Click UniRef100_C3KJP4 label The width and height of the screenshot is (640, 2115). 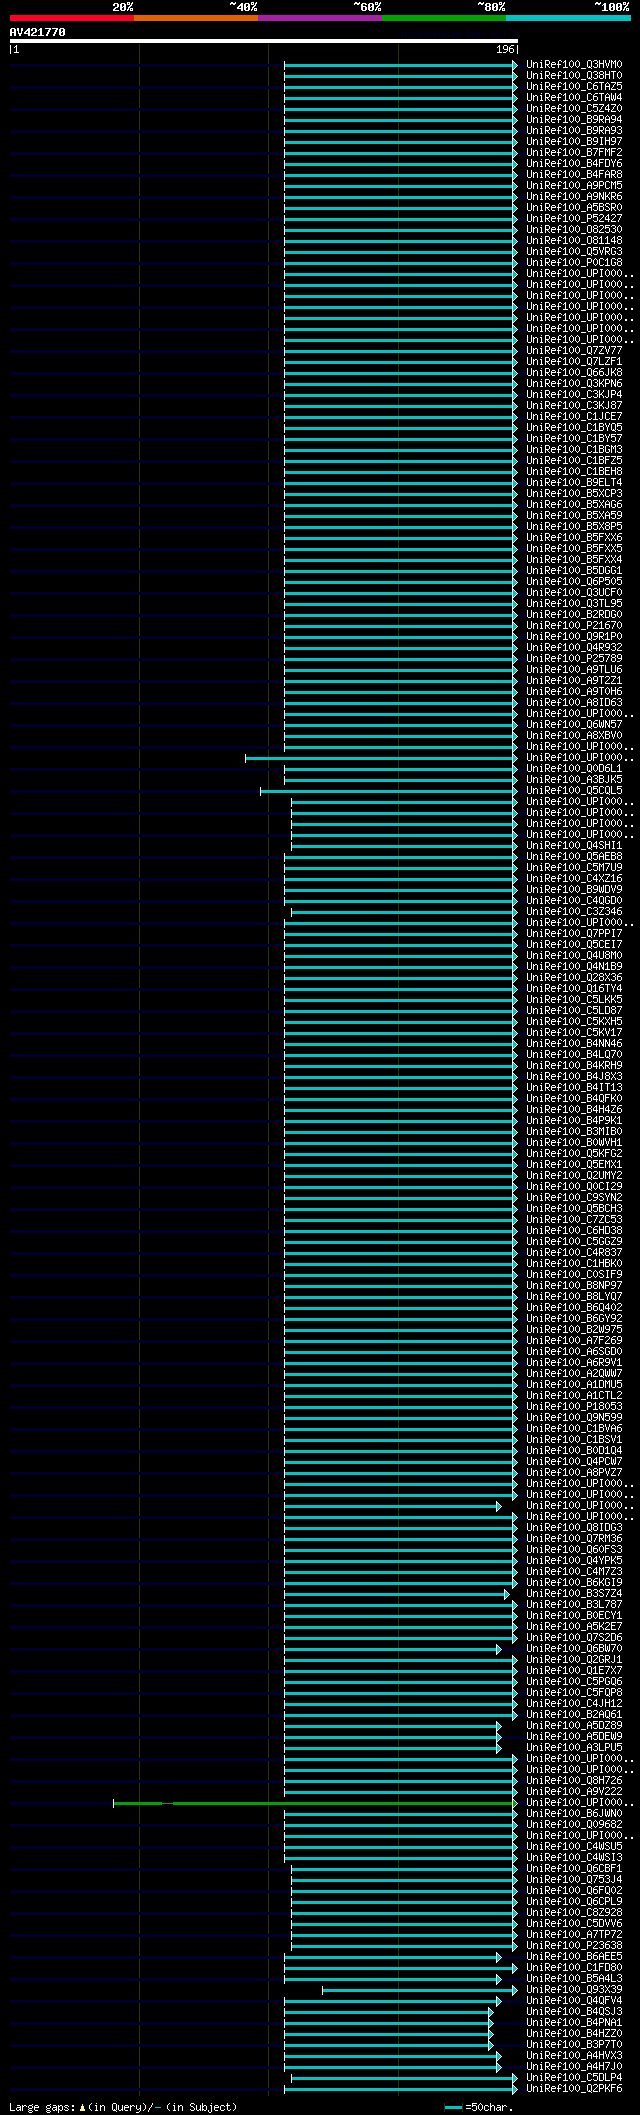[x=574, y=395]
